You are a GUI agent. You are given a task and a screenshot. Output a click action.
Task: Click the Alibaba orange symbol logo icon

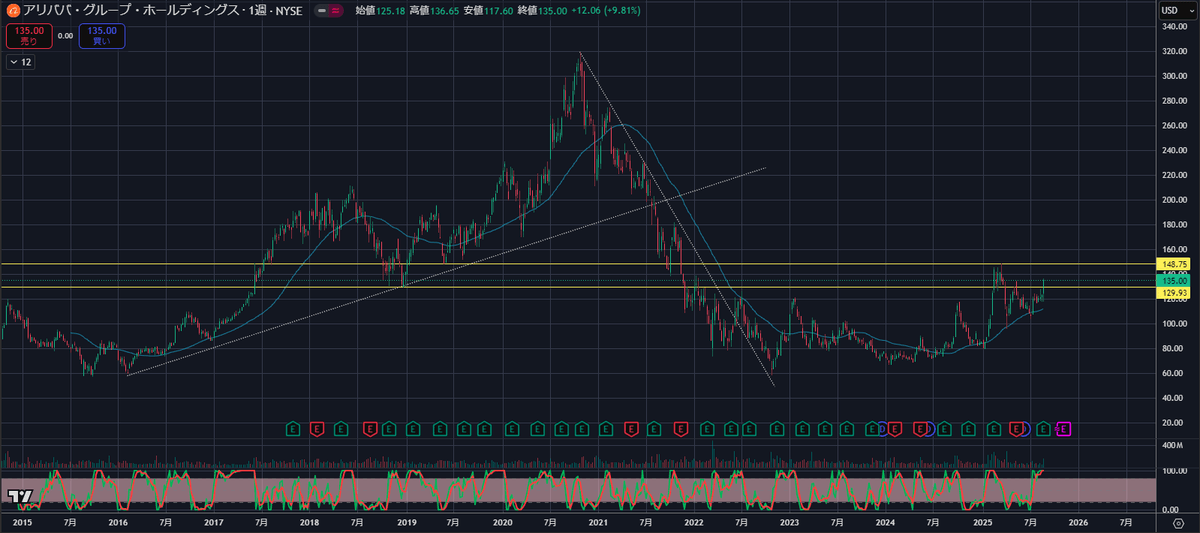[13, 10]
